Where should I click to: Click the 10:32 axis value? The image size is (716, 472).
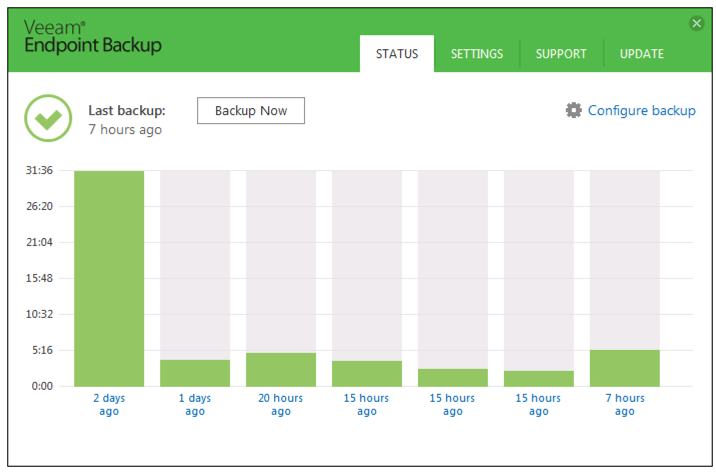tap(39, 314)
